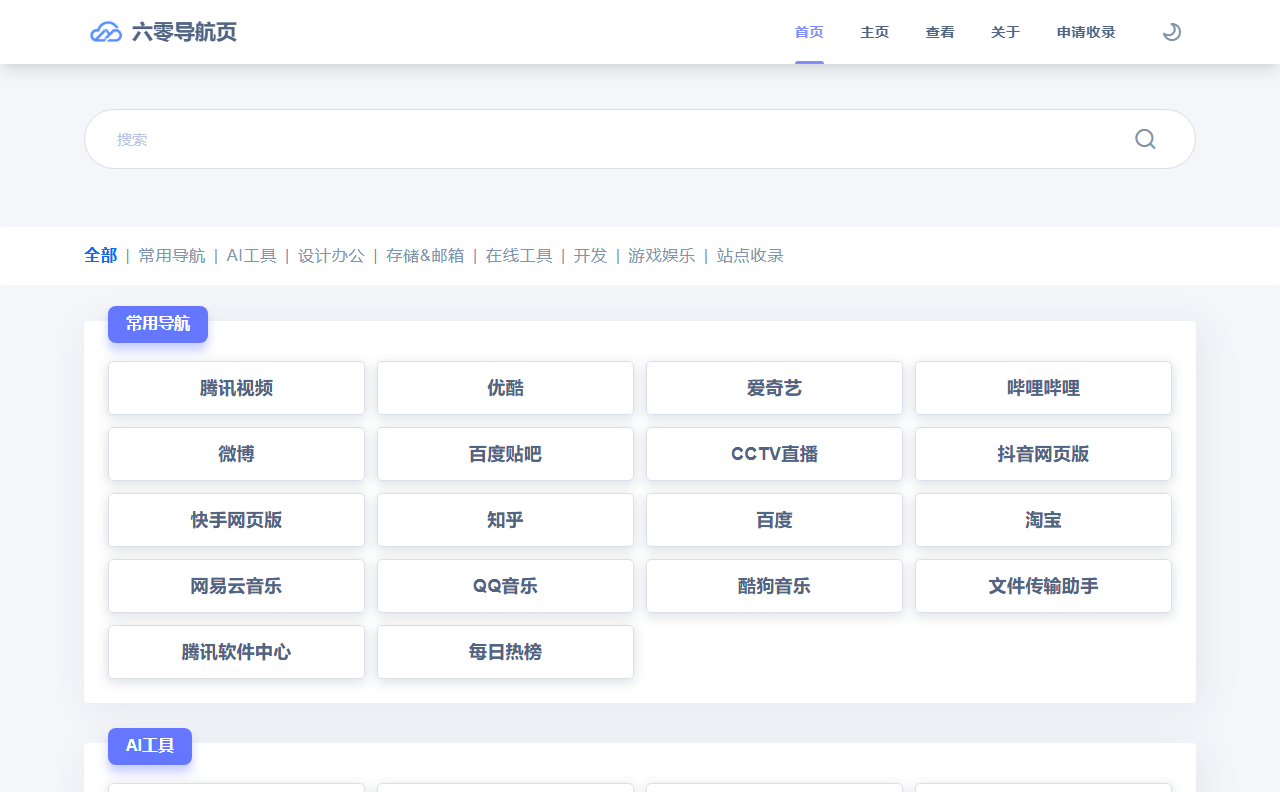This screenshot has height=792, width=1280.
Task: Open the 首页 nav tab
Action: (809, 32)
